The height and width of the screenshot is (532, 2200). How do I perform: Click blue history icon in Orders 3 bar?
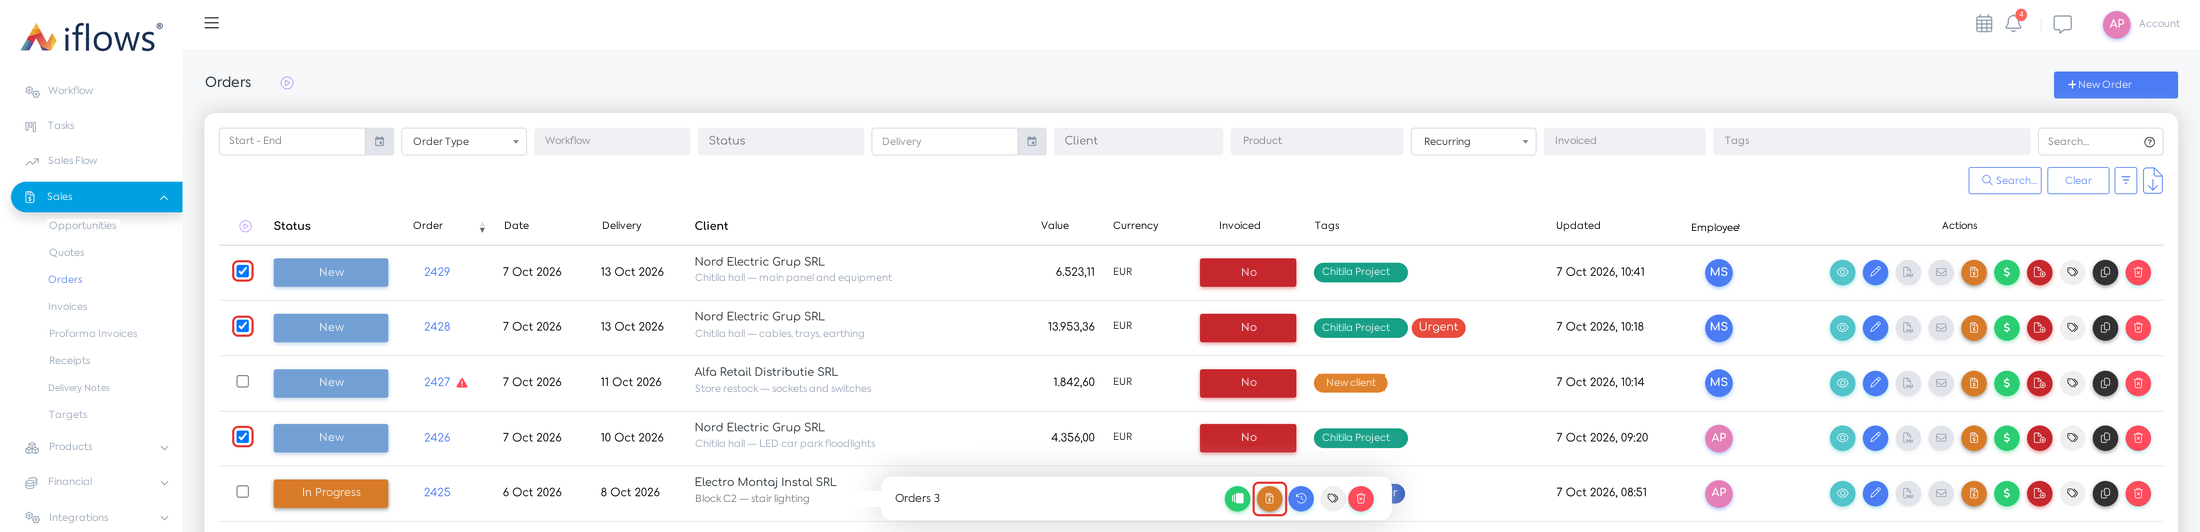[x=1301, y=498]
